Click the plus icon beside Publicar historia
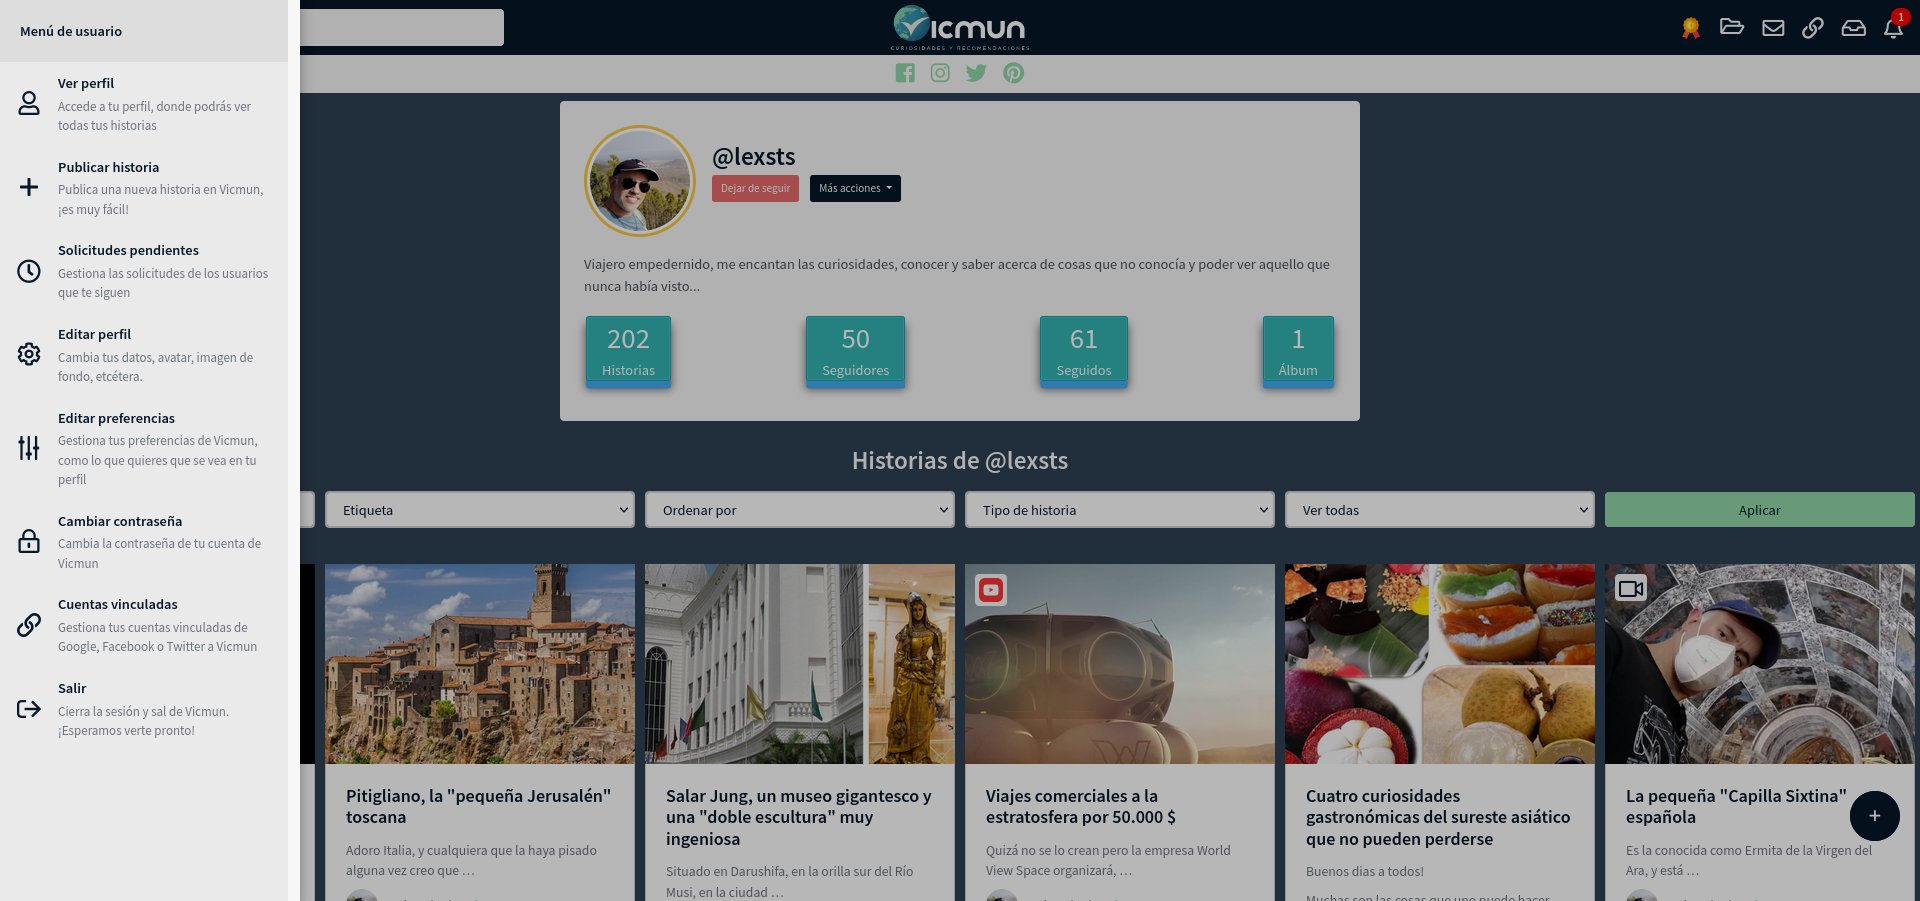 click(29, 187)
